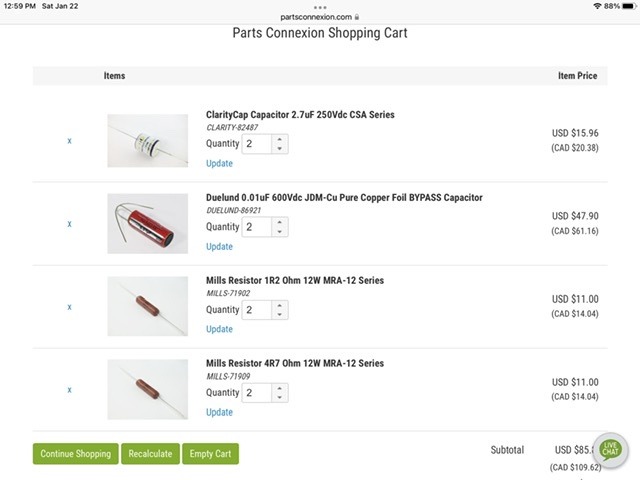Open ClarityCap Capacitor product thumbnail
Viewport: 640px width, 480px height.
pos(148,141)
